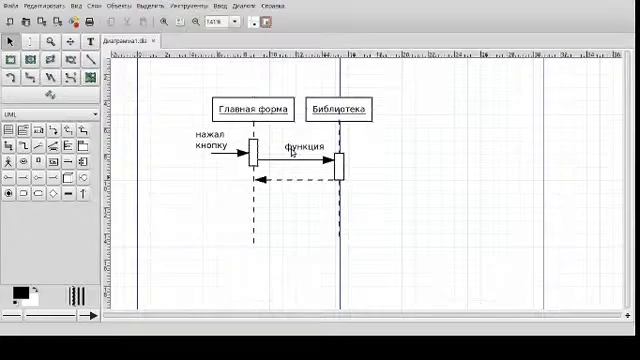Select the Magnify tool in toolbox
Screen dimensions: 640x360
coord(50,42)
